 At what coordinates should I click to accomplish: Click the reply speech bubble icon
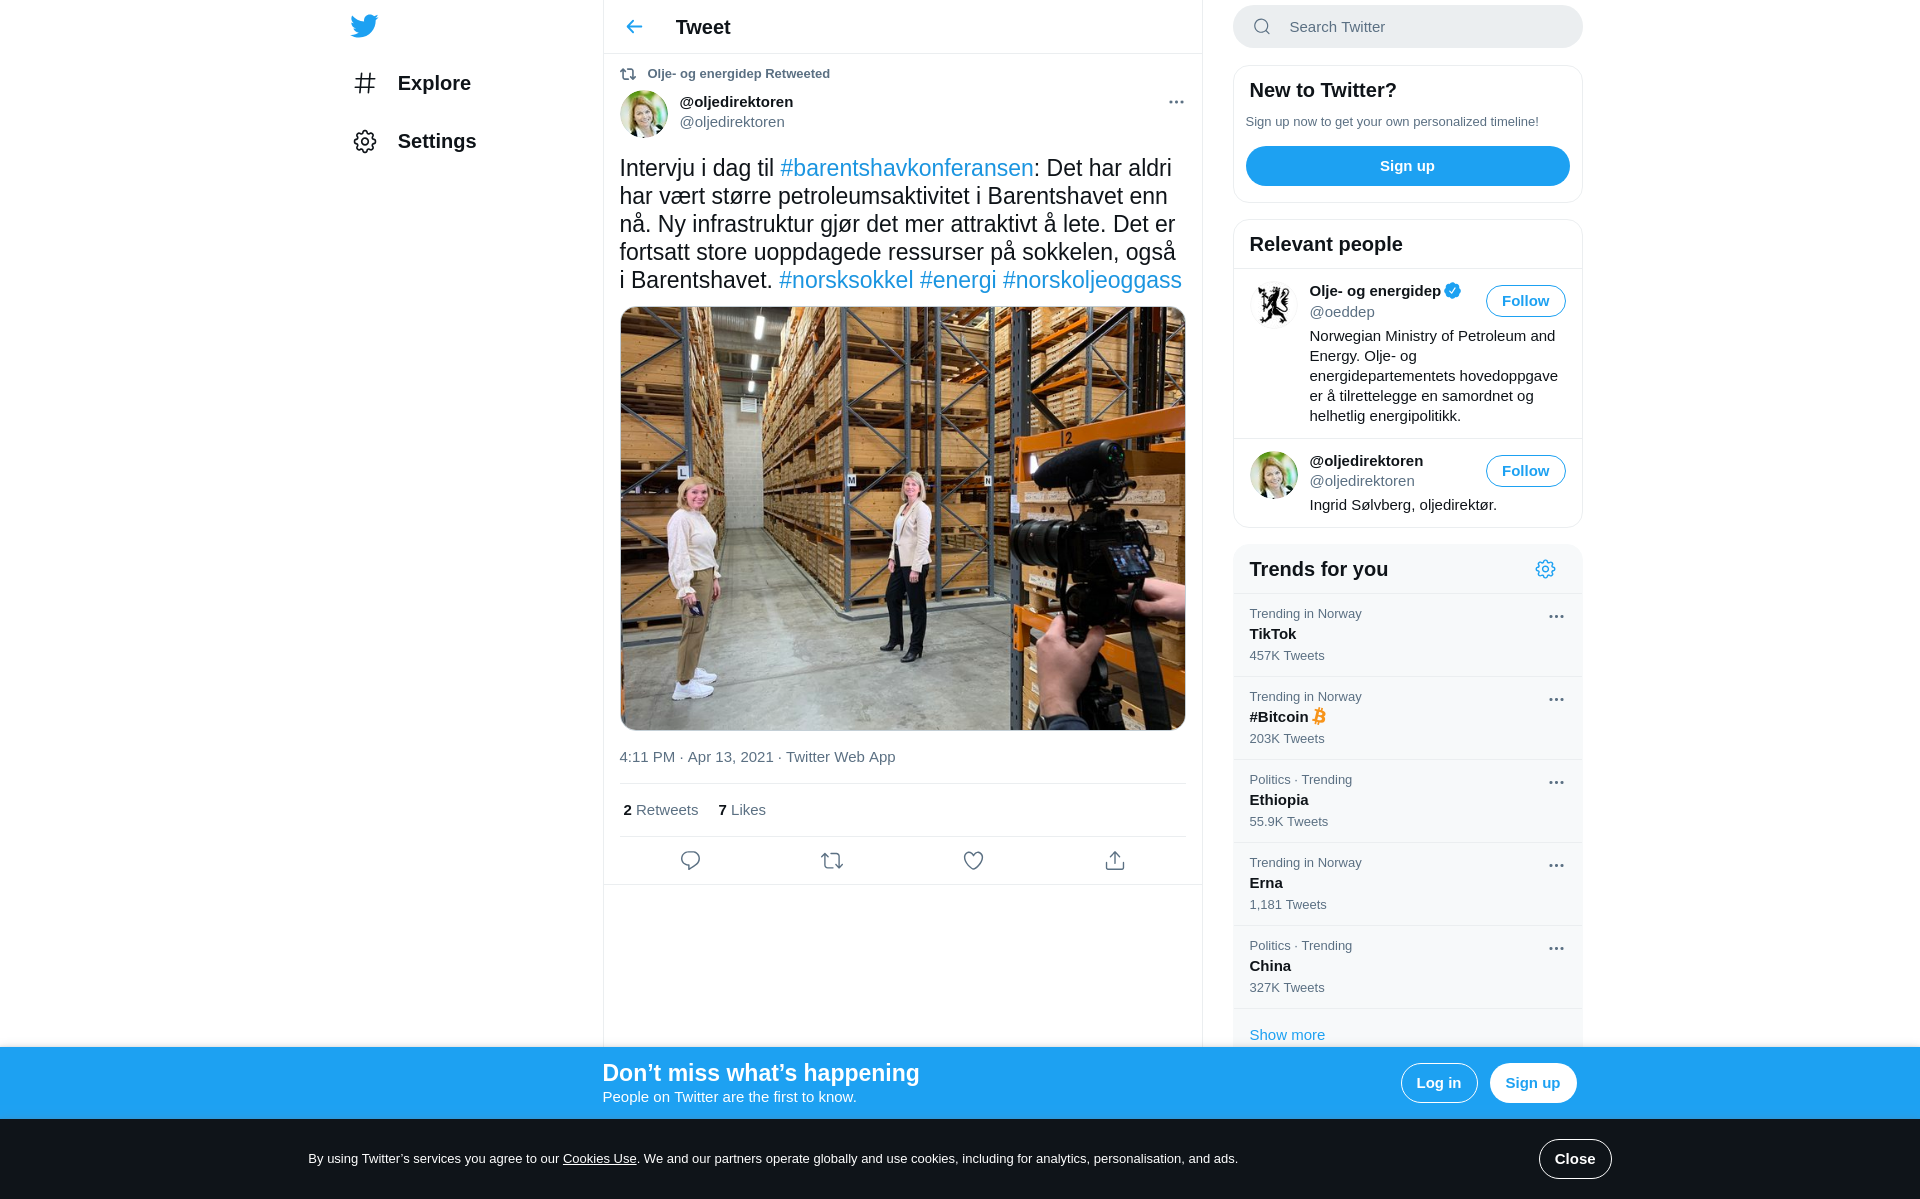click(x=690, y=860)
